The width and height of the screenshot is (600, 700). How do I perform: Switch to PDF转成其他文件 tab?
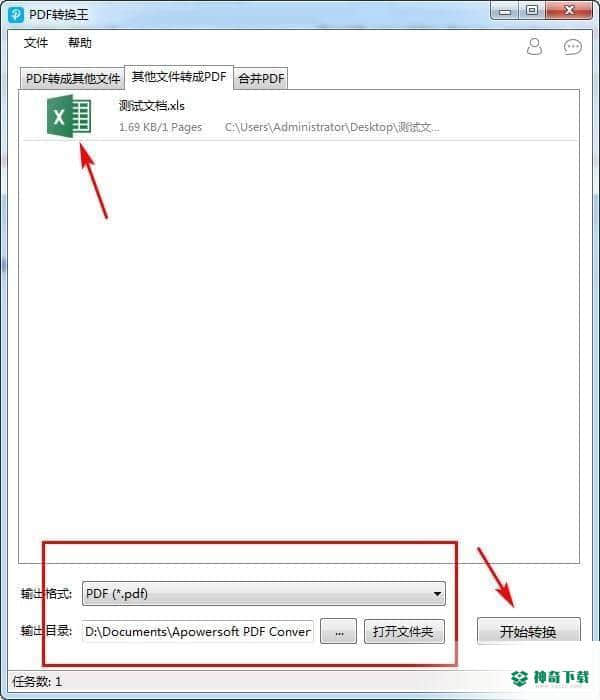click(x=73, y=79)
